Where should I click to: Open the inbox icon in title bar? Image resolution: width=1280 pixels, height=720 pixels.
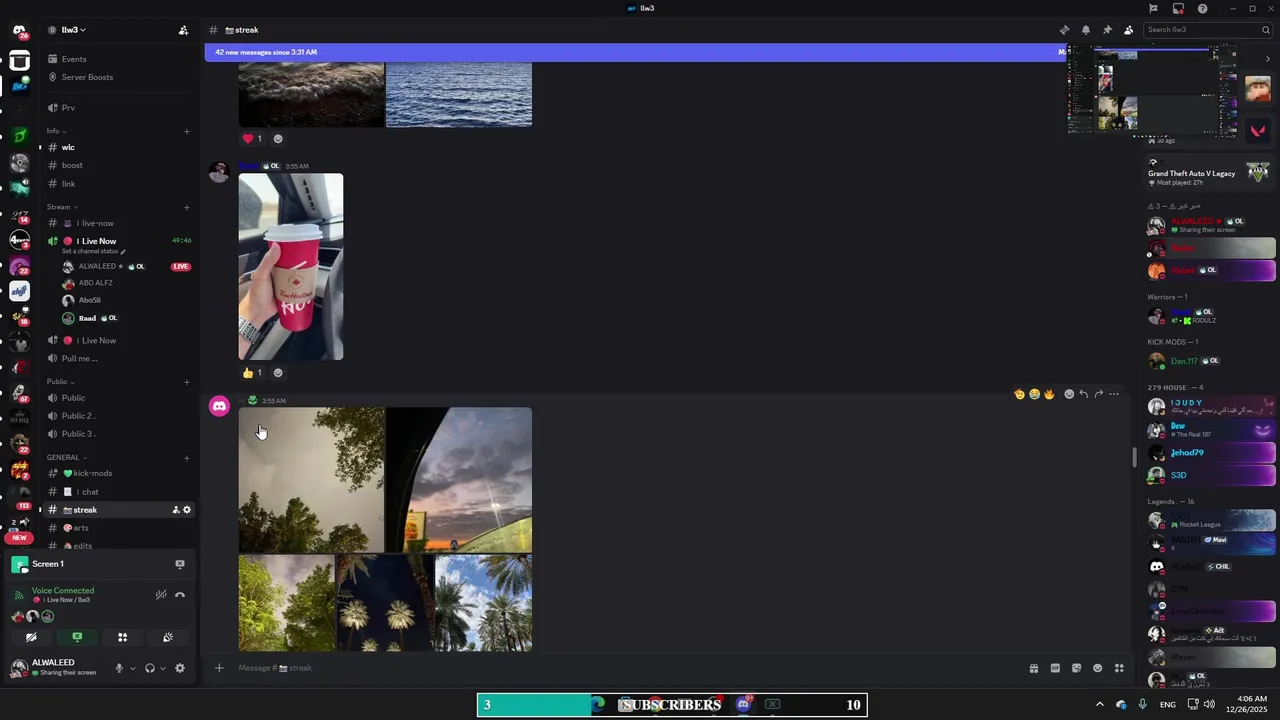click(x=1178, y=8)
